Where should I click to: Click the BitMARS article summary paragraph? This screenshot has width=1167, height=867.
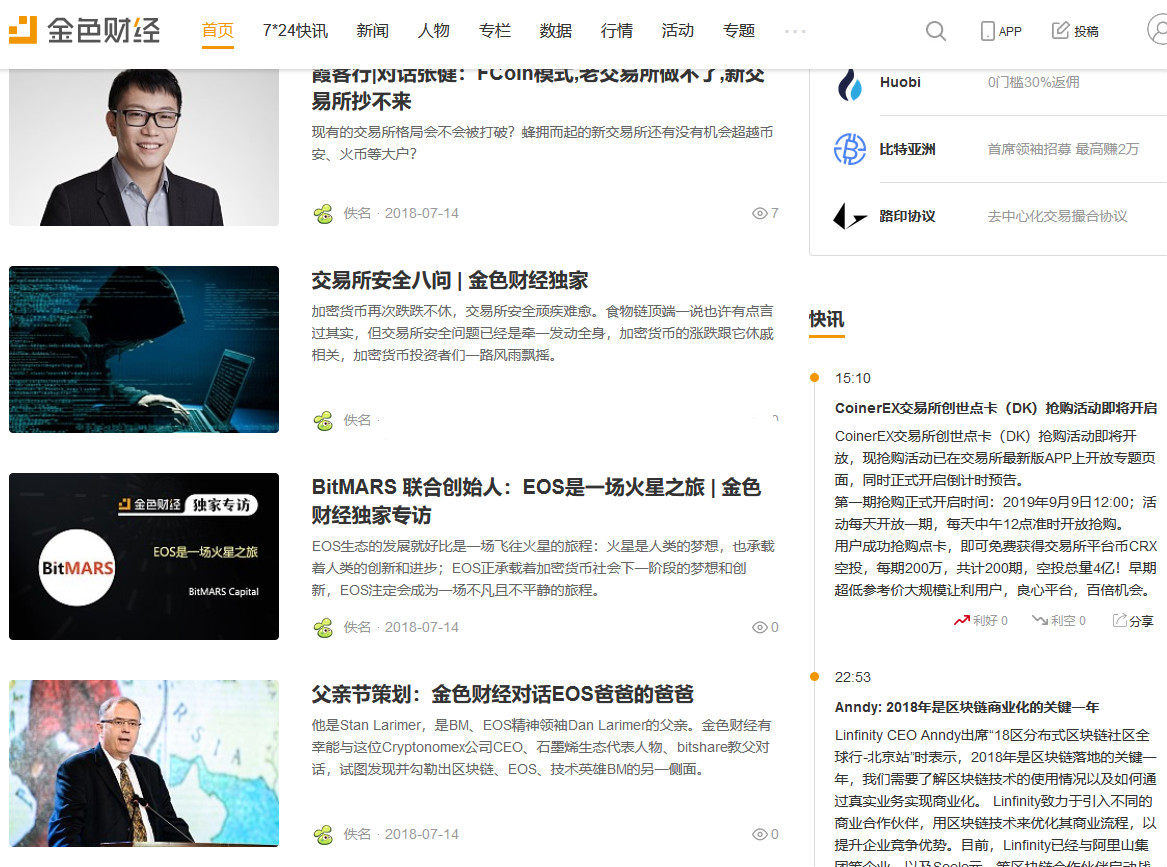543,568
